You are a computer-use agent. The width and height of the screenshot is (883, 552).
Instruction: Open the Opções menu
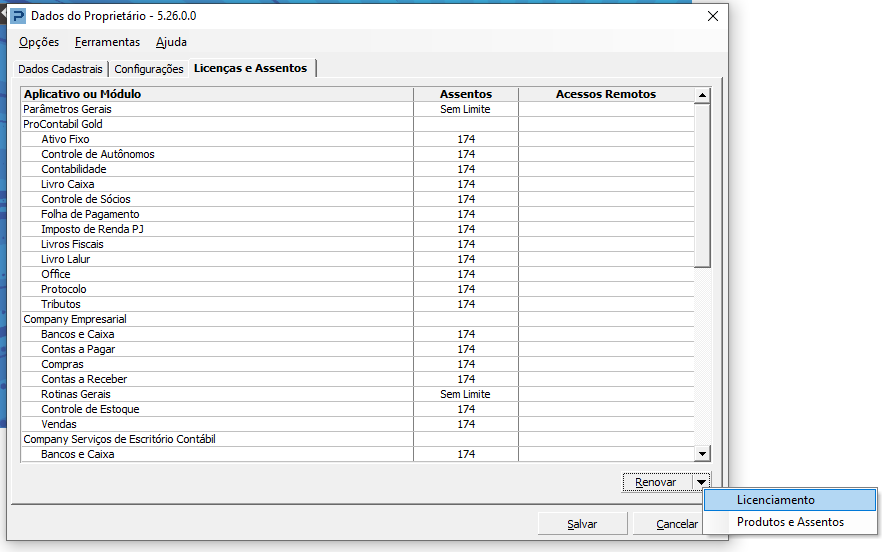pos(39,42)
